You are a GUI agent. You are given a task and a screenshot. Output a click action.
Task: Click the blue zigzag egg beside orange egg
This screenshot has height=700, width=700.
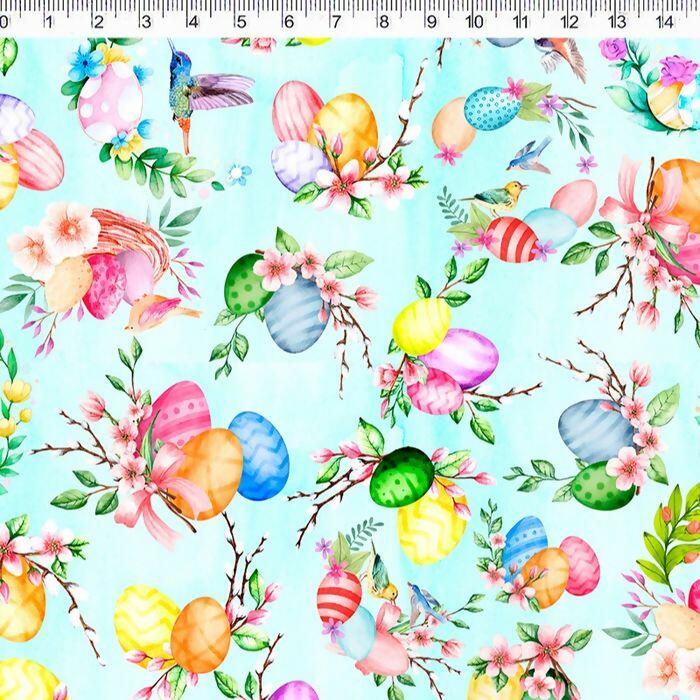pyautogui.click(x=260, y=455)
